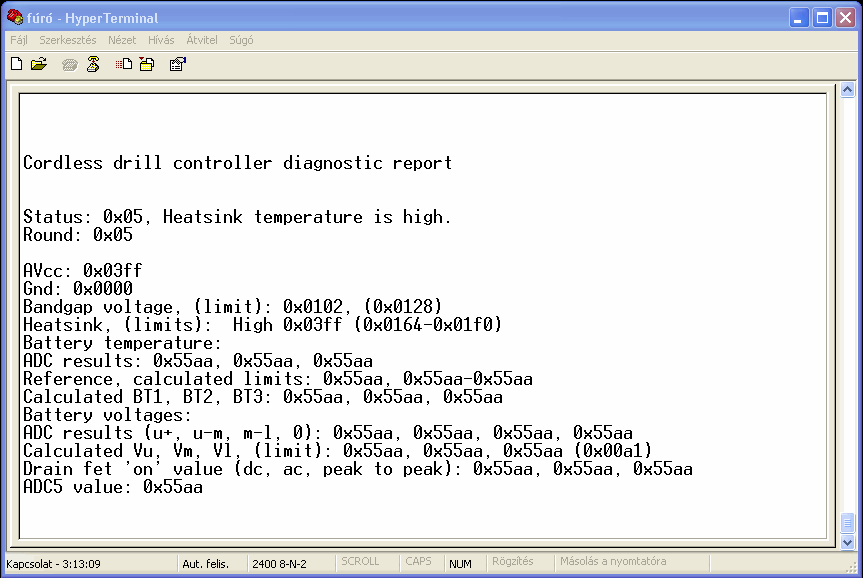This screenshot has width=863, height=578.
Task: Open the Nézet menu
Action: point(122,40)
